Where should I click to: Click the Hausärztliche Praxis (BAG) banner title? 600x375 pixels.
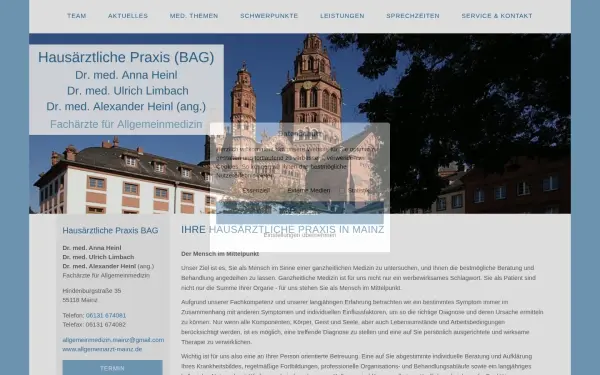(x=126, y=57)
